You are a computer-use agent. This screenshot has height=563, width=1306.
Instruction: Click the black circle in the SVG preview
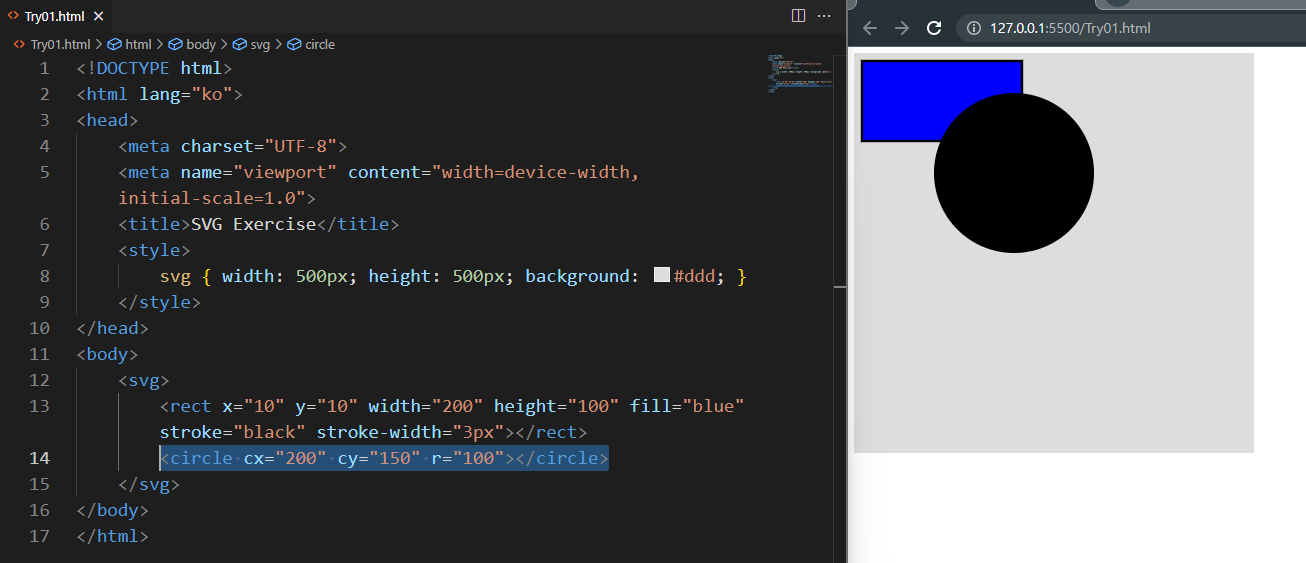pyautogui.click(x=1014, y=173)
